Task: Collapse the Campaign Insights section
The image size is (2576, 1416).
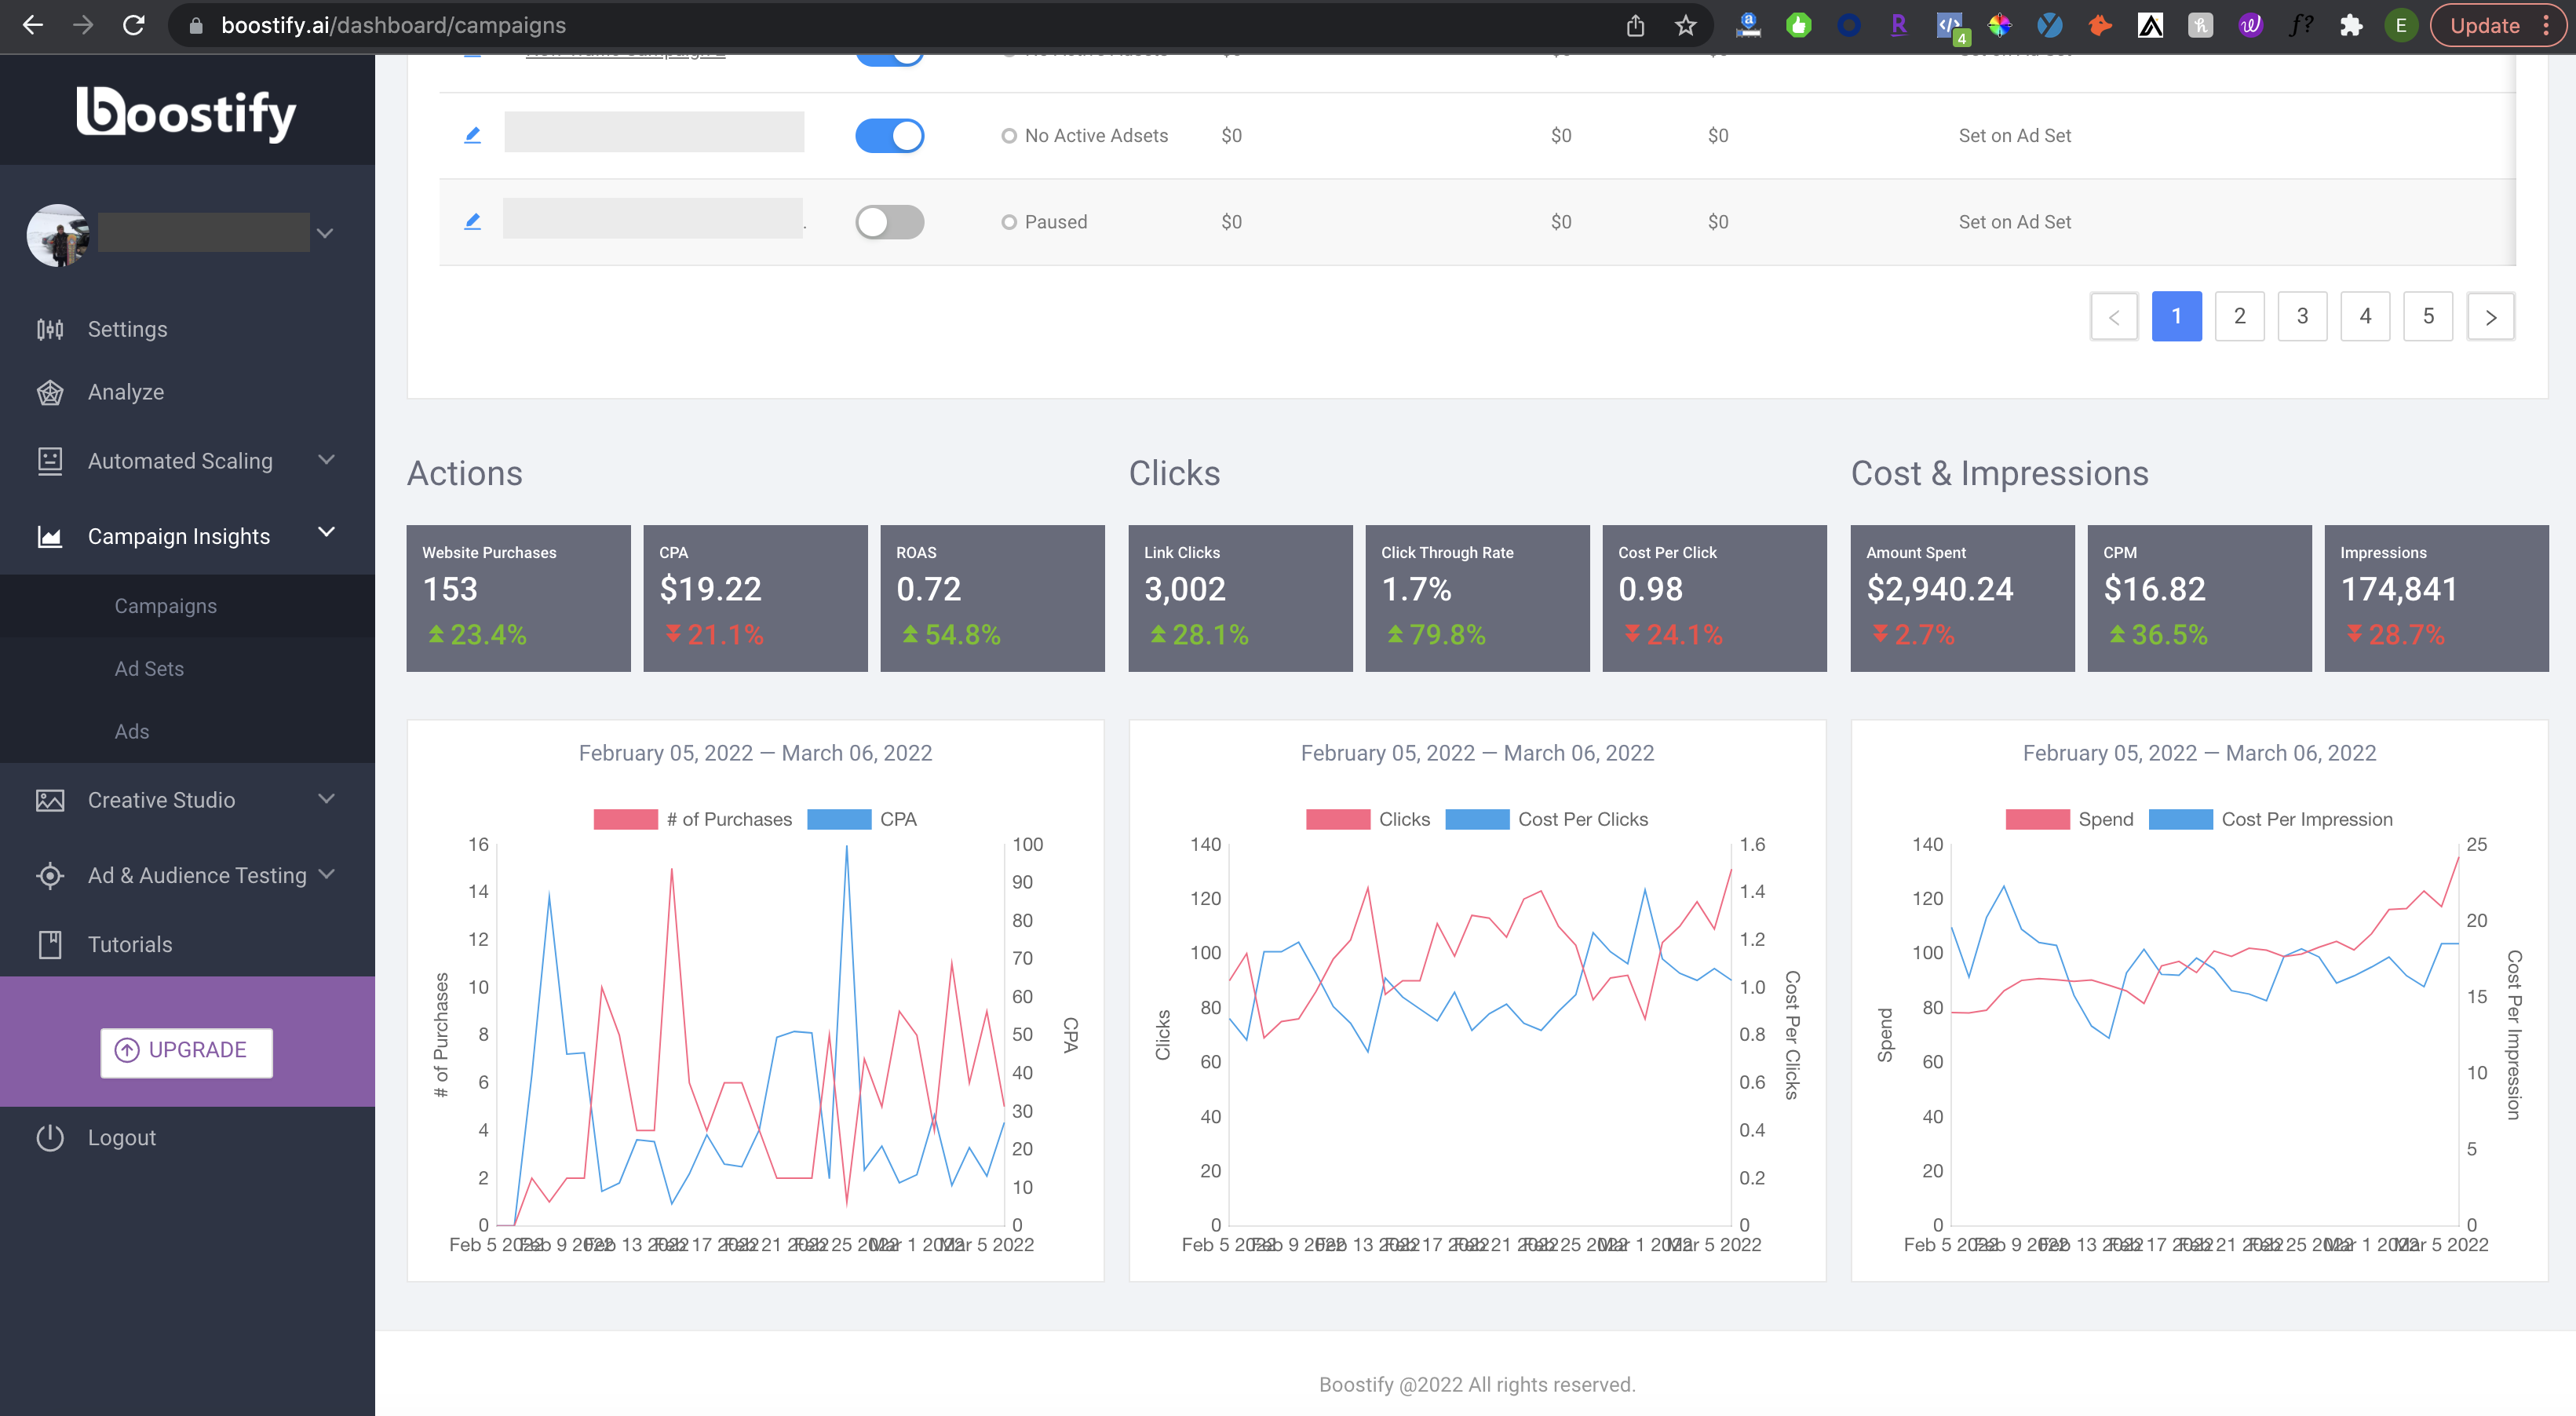Action: (x=325, y=533)
